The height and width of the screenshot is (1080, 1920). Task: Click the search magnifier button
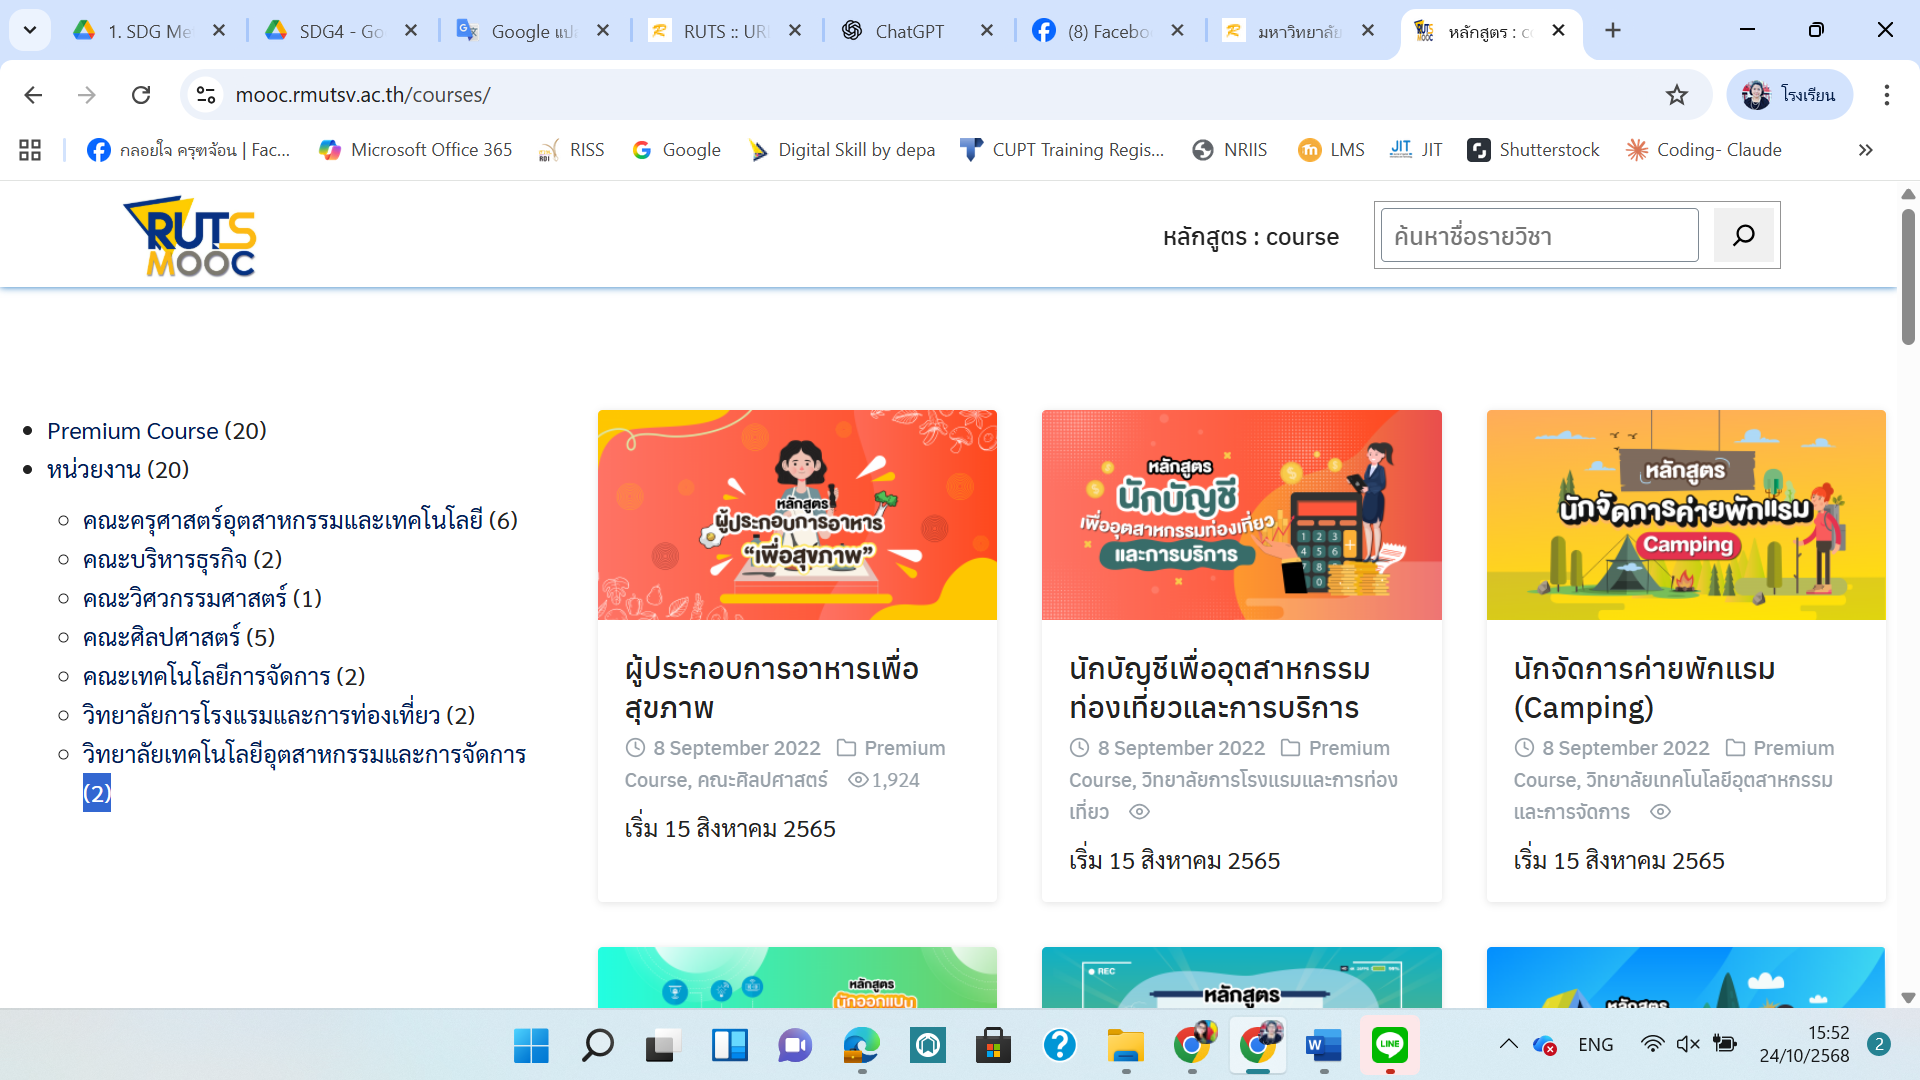click(1743, 235)
